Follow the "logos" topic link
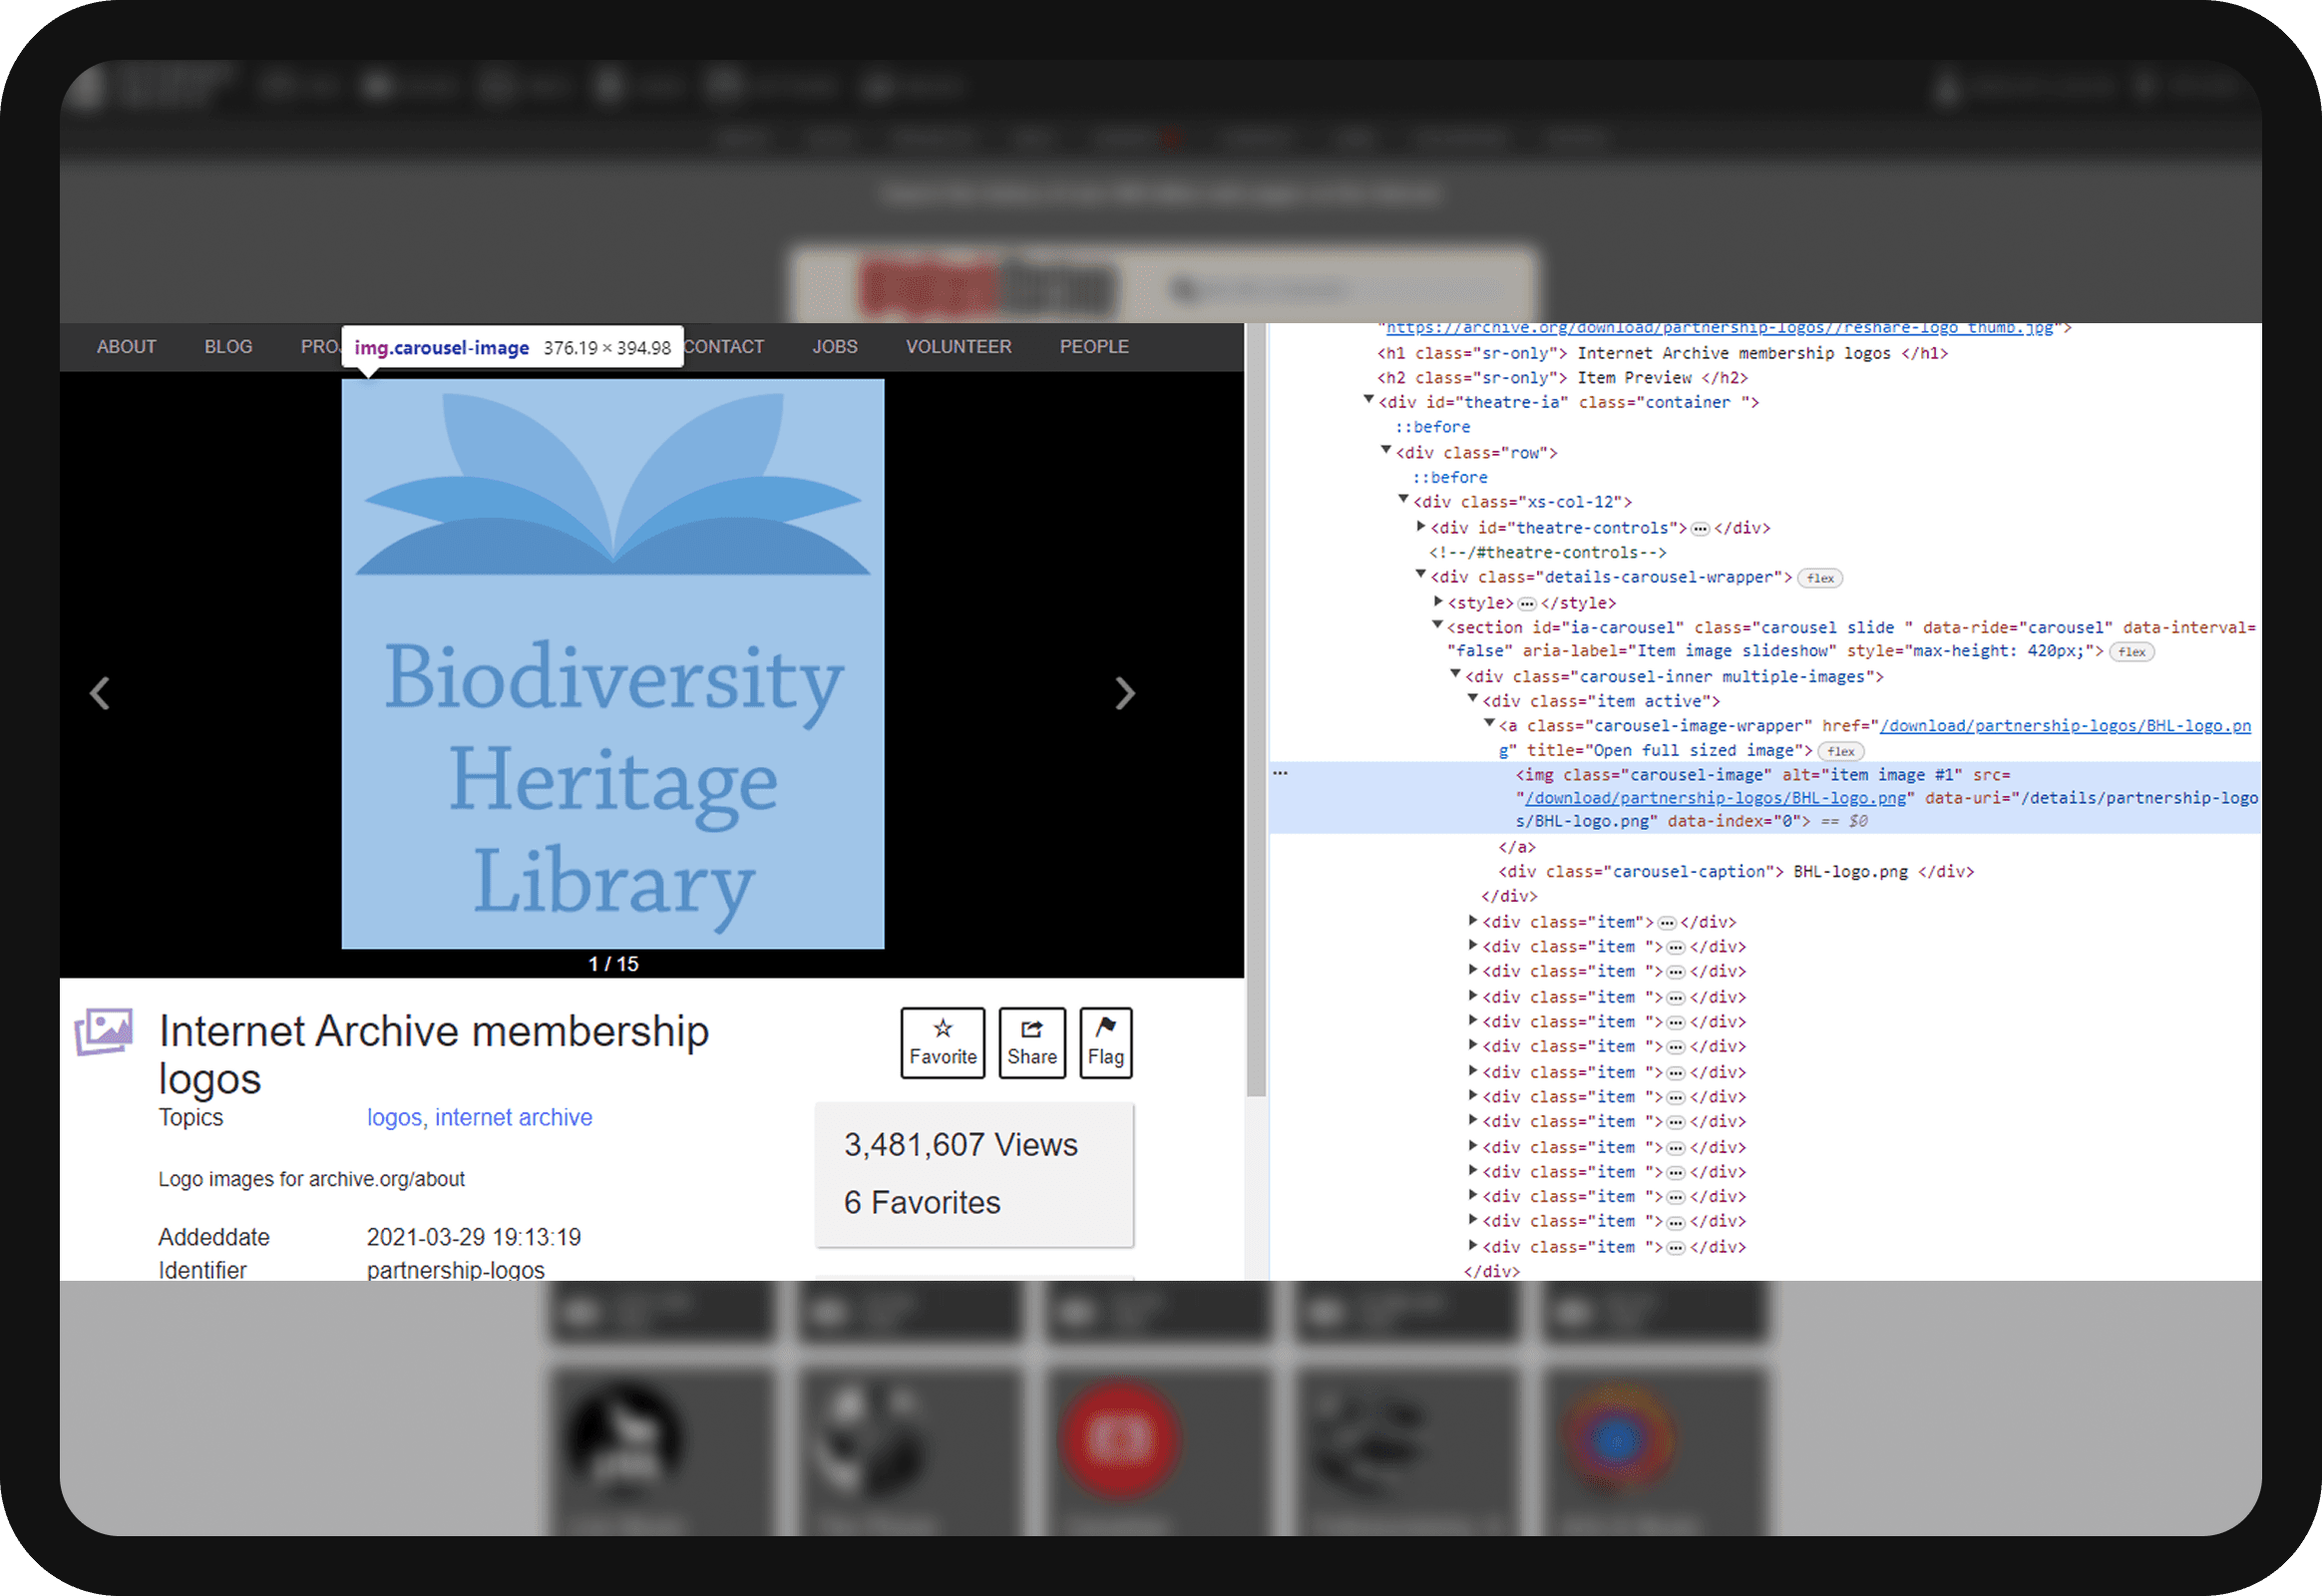Screen dimensions: 2322x1596 [x=394, y=1118]
